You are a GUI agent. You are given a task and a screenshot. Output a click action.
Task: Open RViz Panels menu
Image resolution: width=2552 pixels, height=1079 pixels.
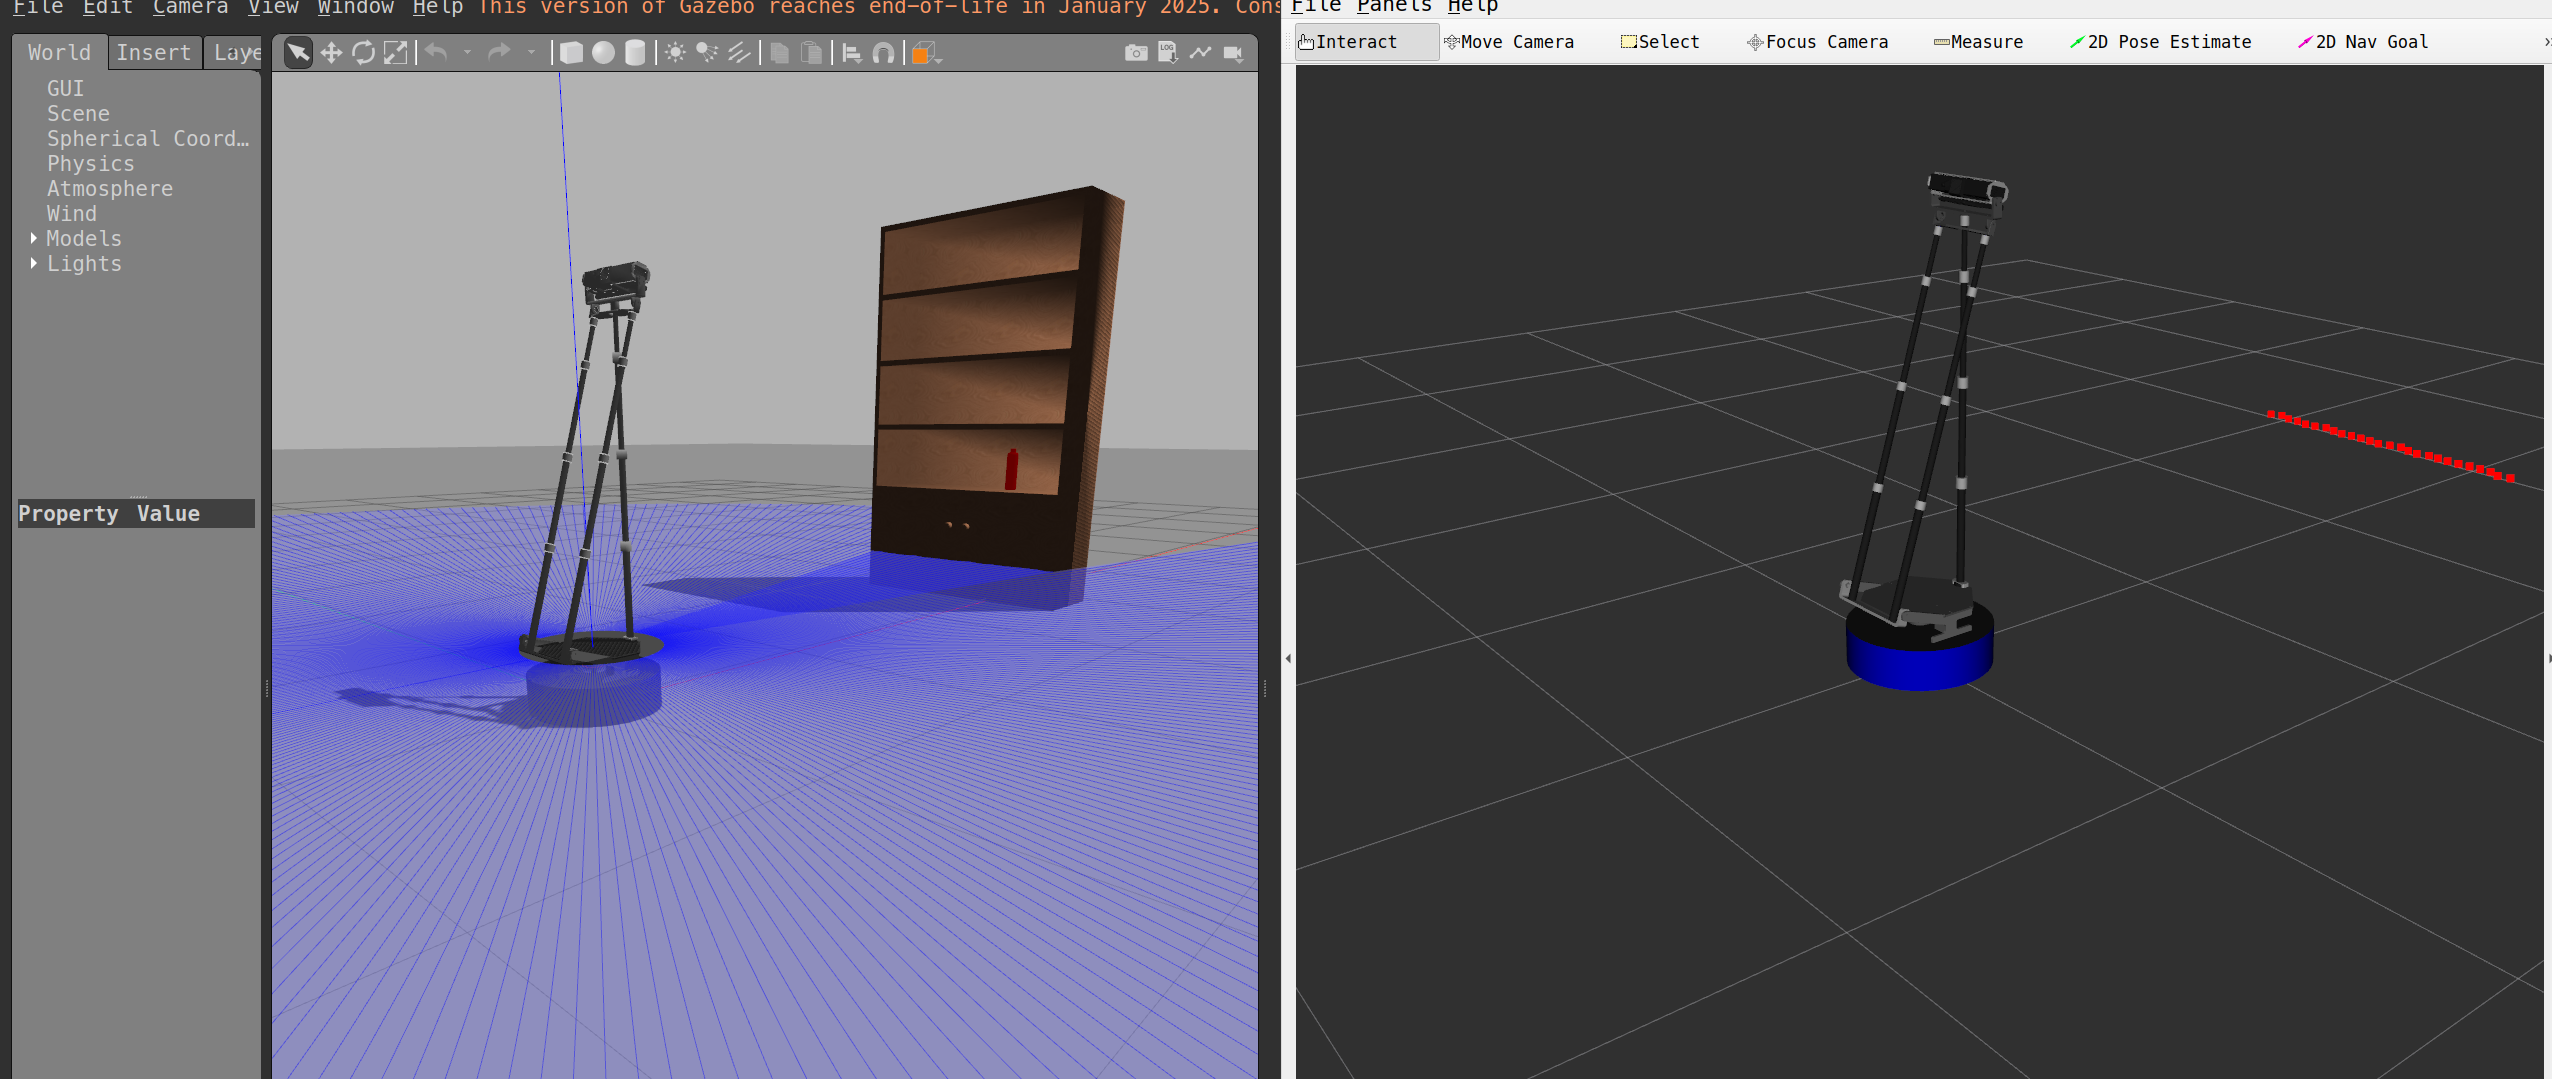1394,7
